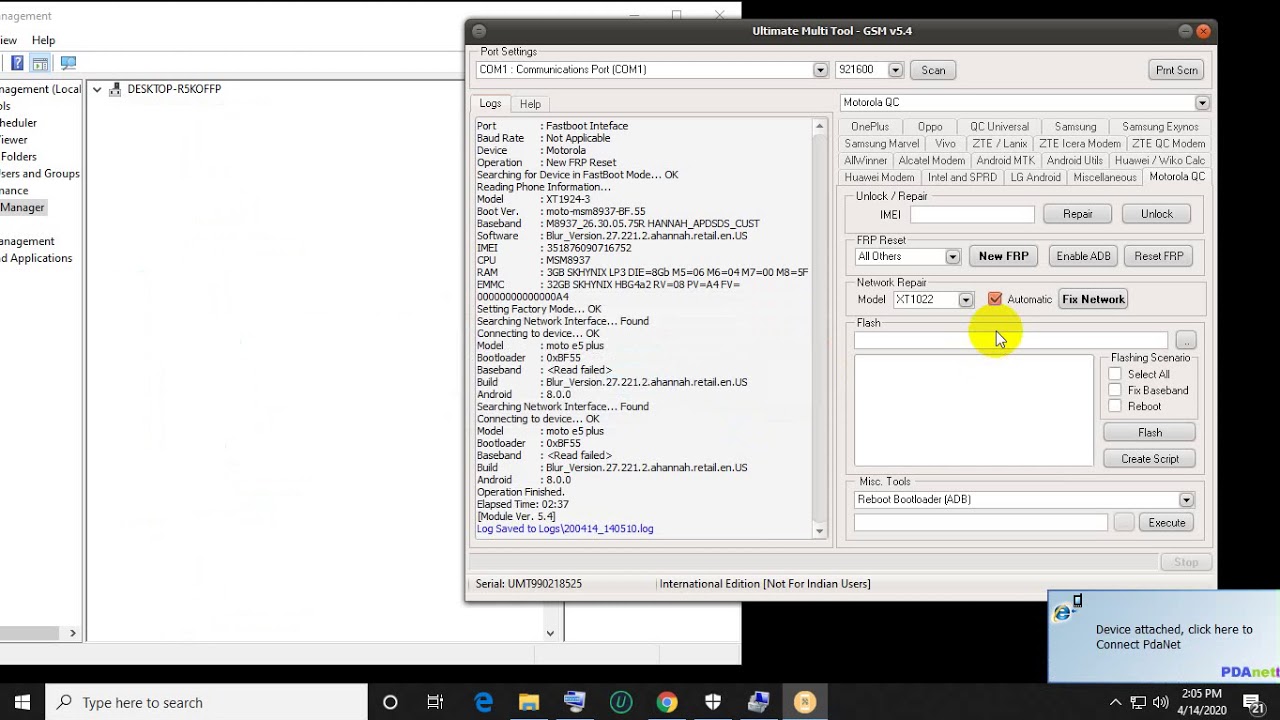1280x720 pixels.
Task: Click the IMEI input field
Action: pos(972,214)
